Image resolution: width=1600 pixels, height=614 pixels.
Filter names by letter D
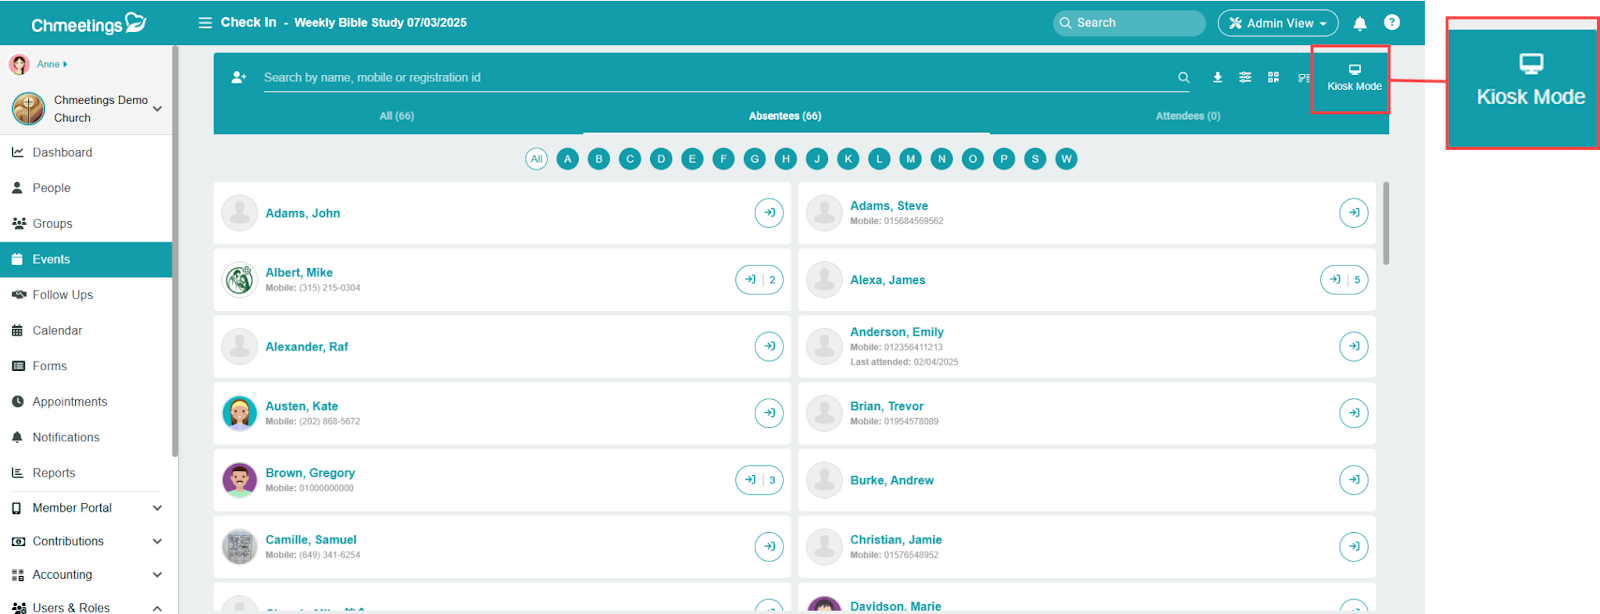661,159
